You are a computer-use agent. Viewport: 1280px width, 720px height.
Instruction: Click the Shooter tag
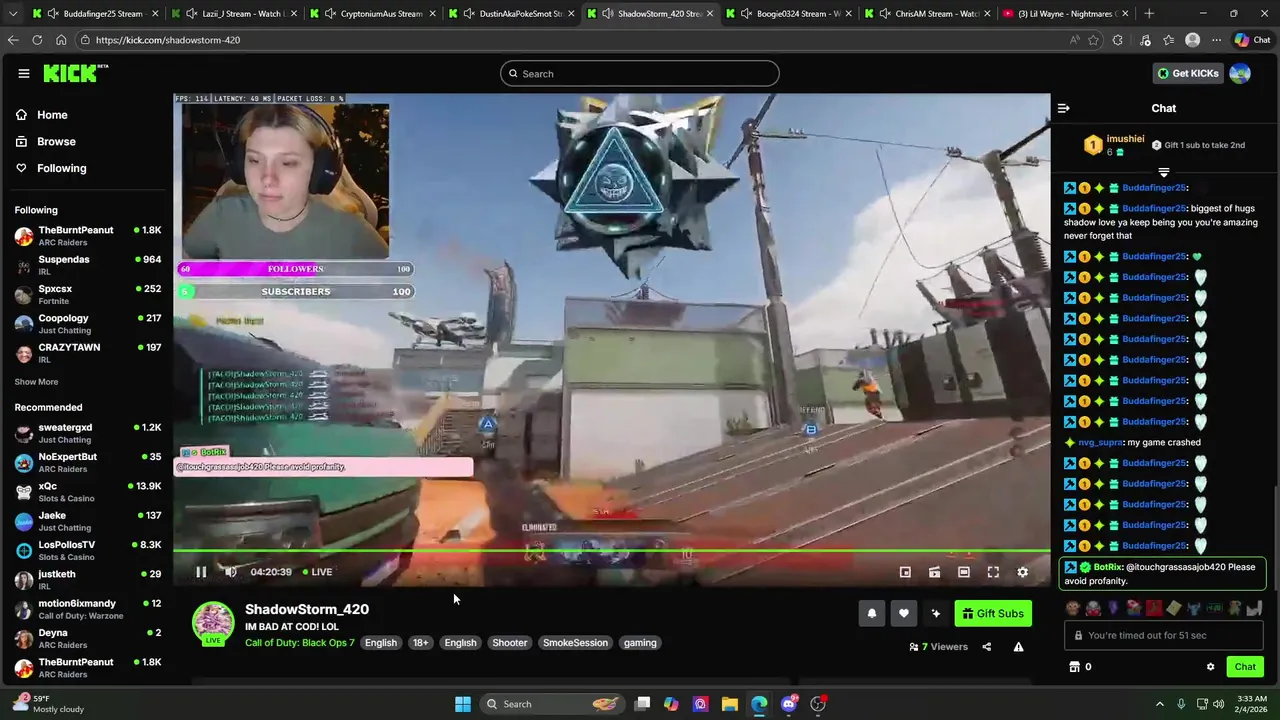click(510, 643)
